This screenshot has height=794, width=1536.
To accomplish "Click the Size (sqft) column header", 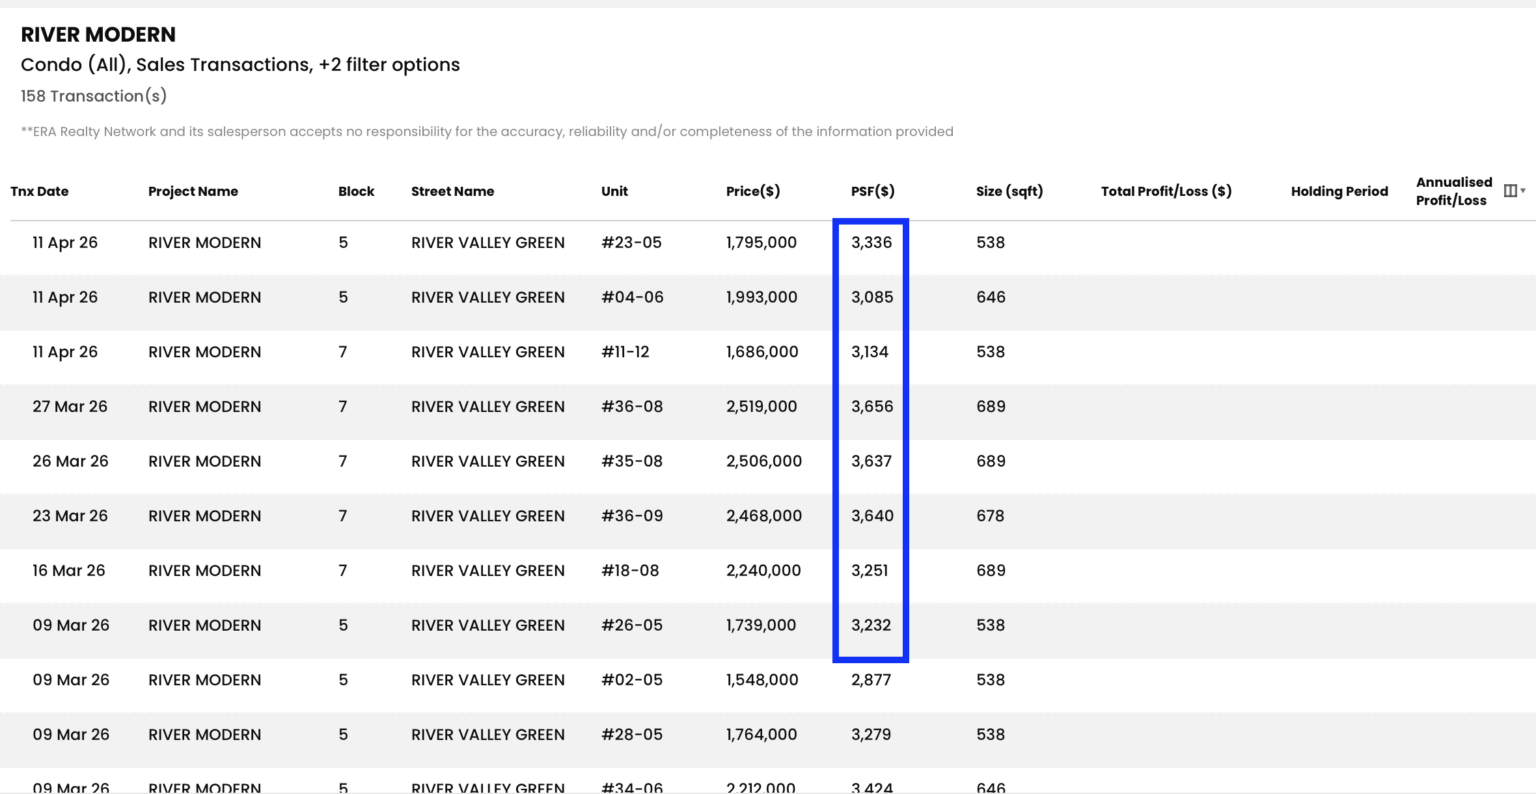I will [x=1009, y=191].
